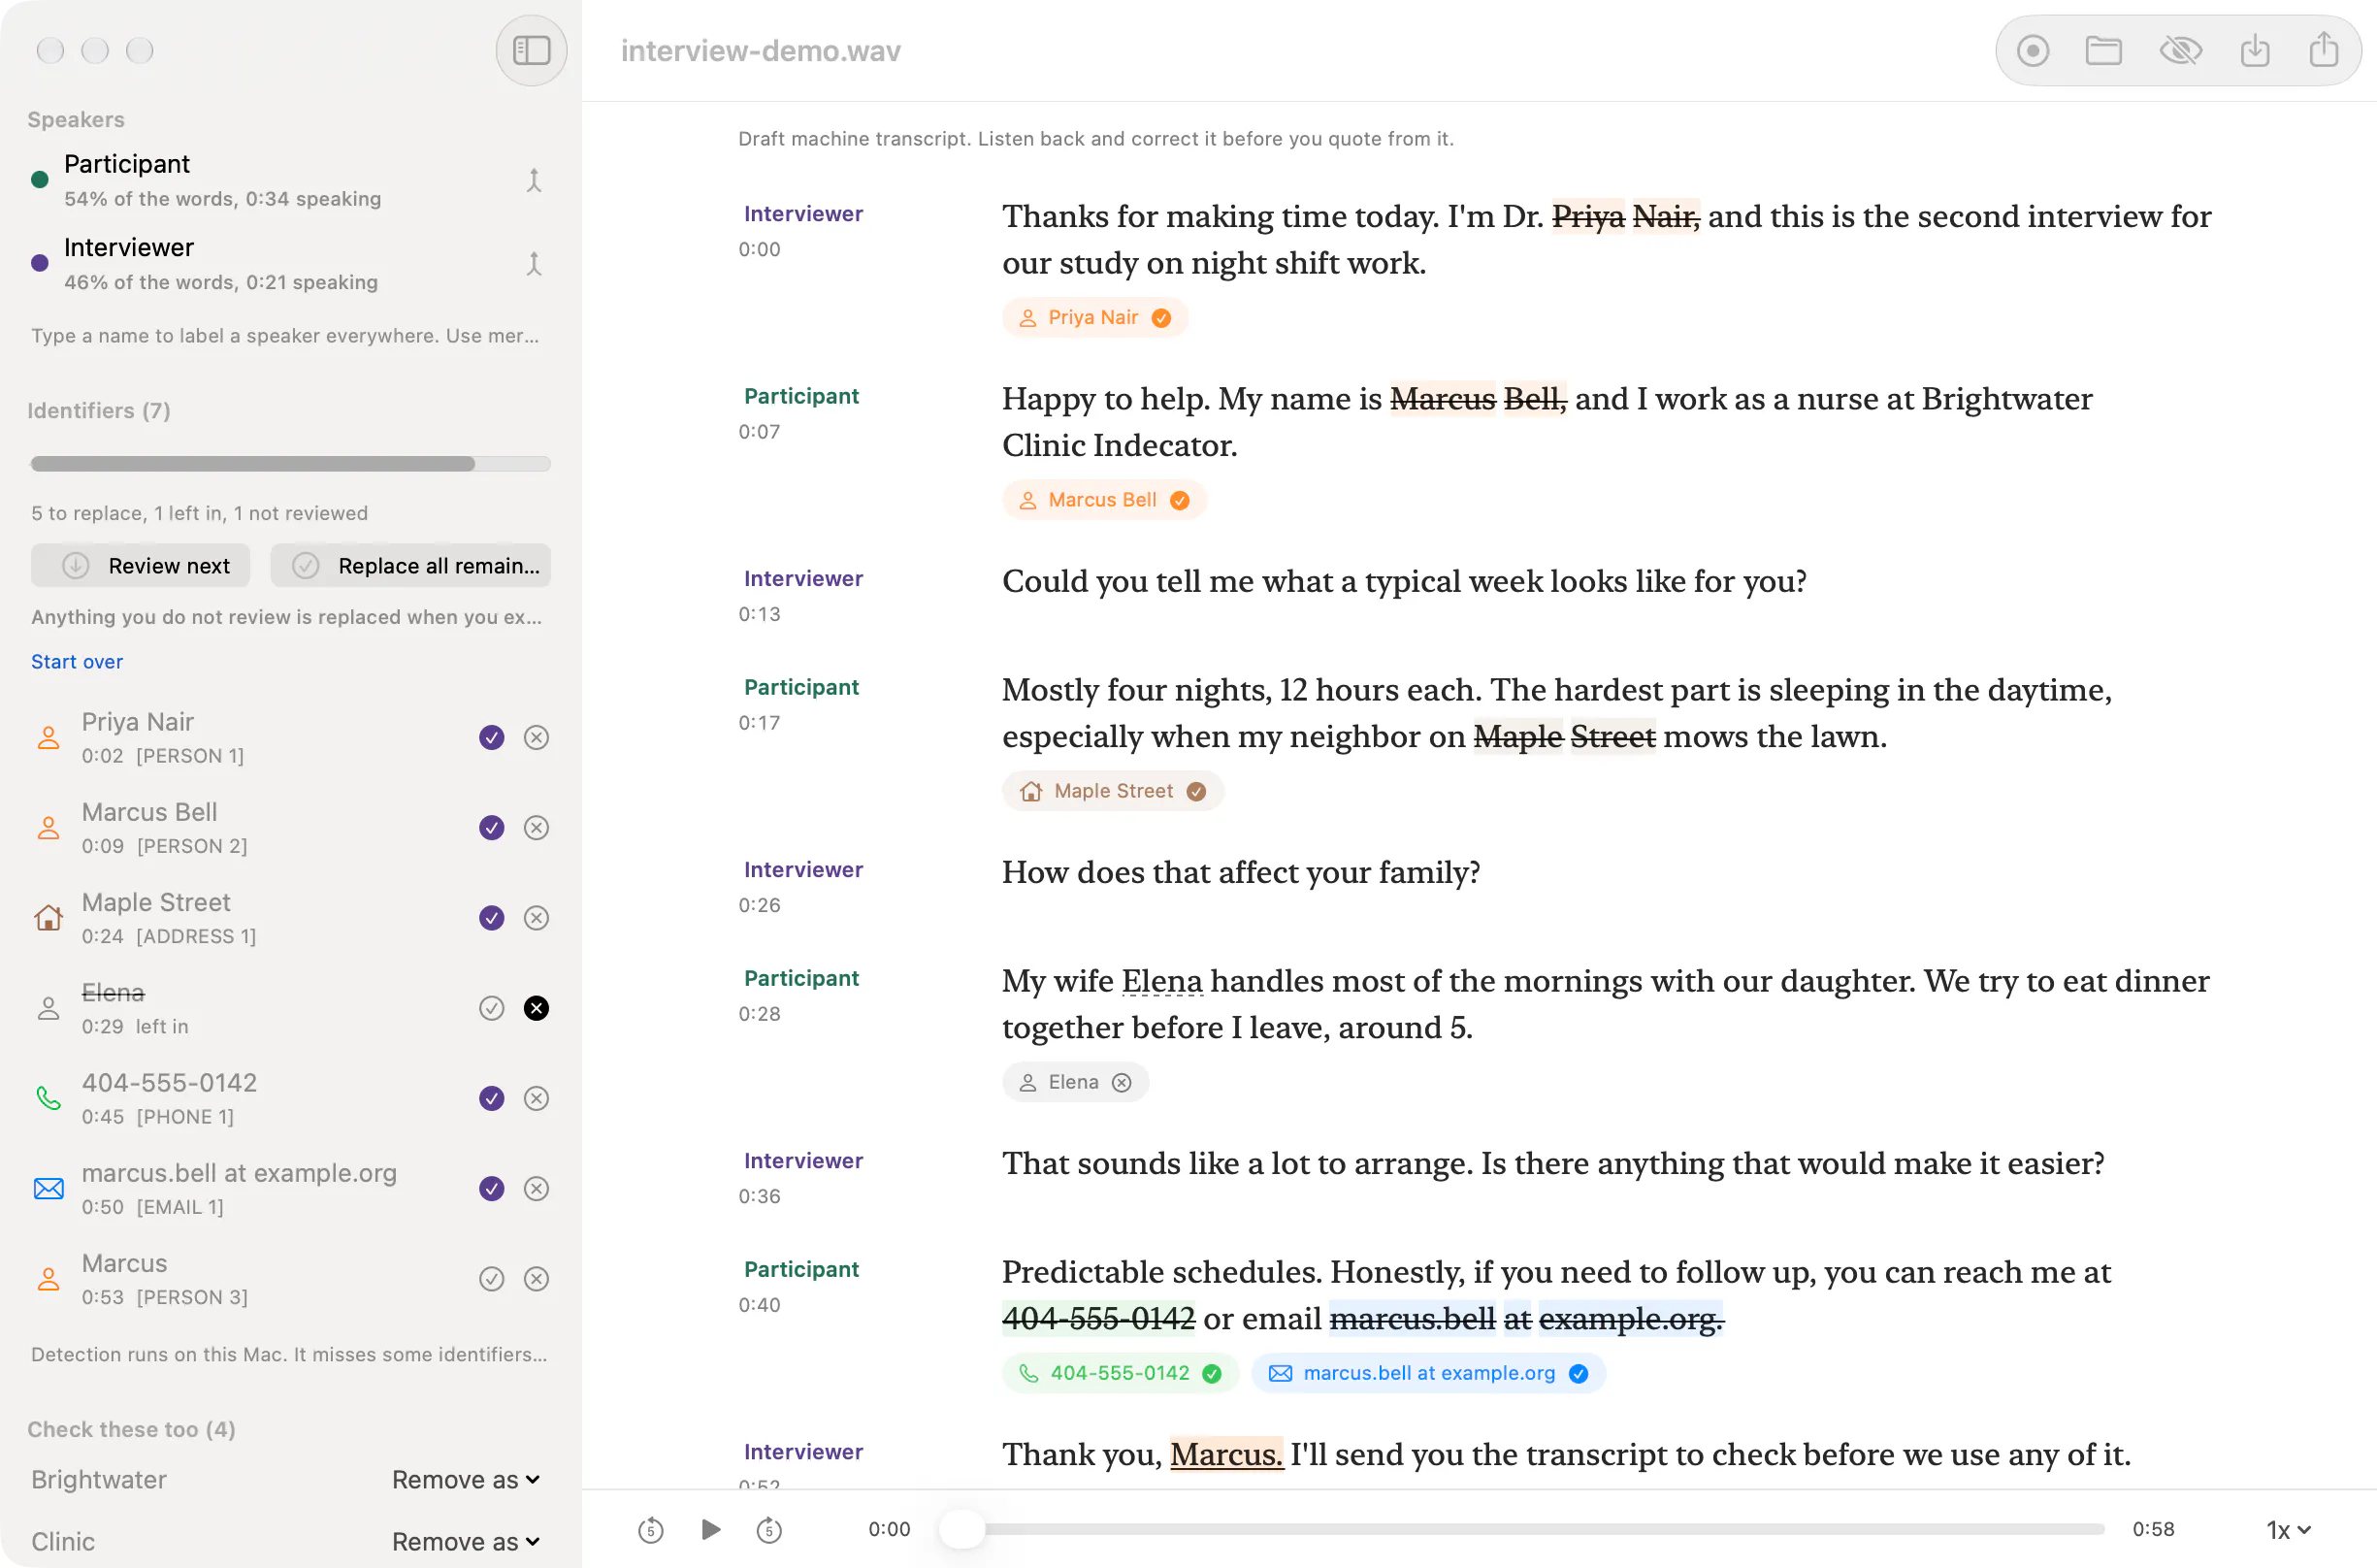The image size is (2377, 1568).
Task: Click interview-demo.wav file title
Action: 760,50
